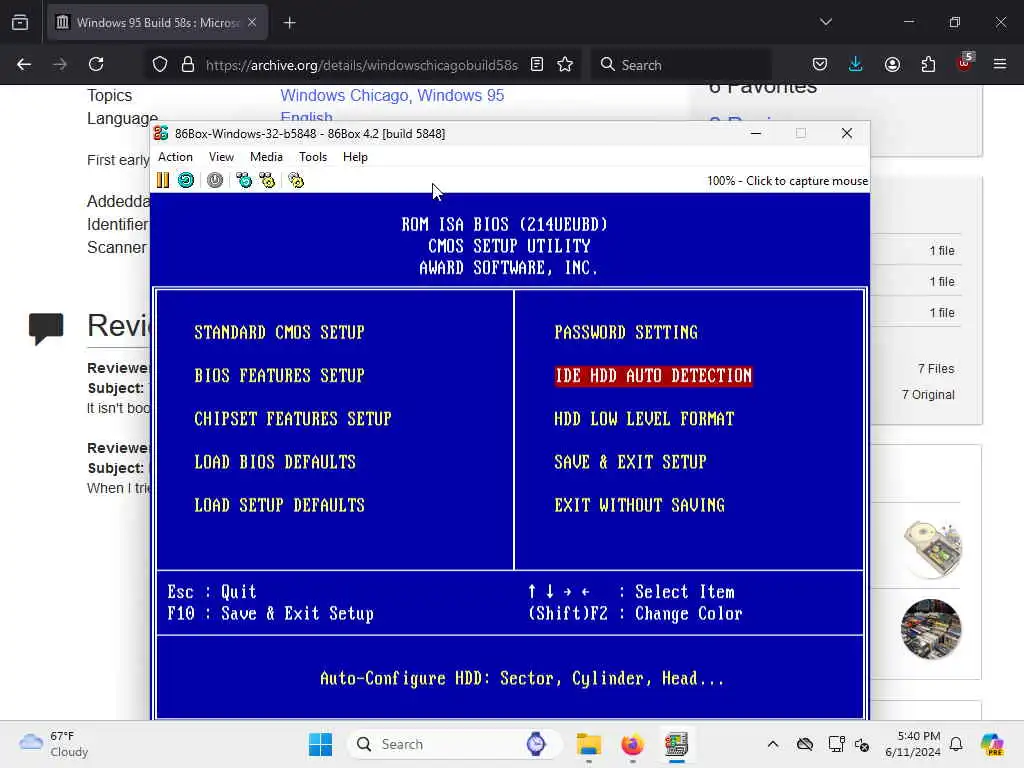Click the first uploader thumbnail on archive page
1024x768 pixels.
click(x=932, y=549)
